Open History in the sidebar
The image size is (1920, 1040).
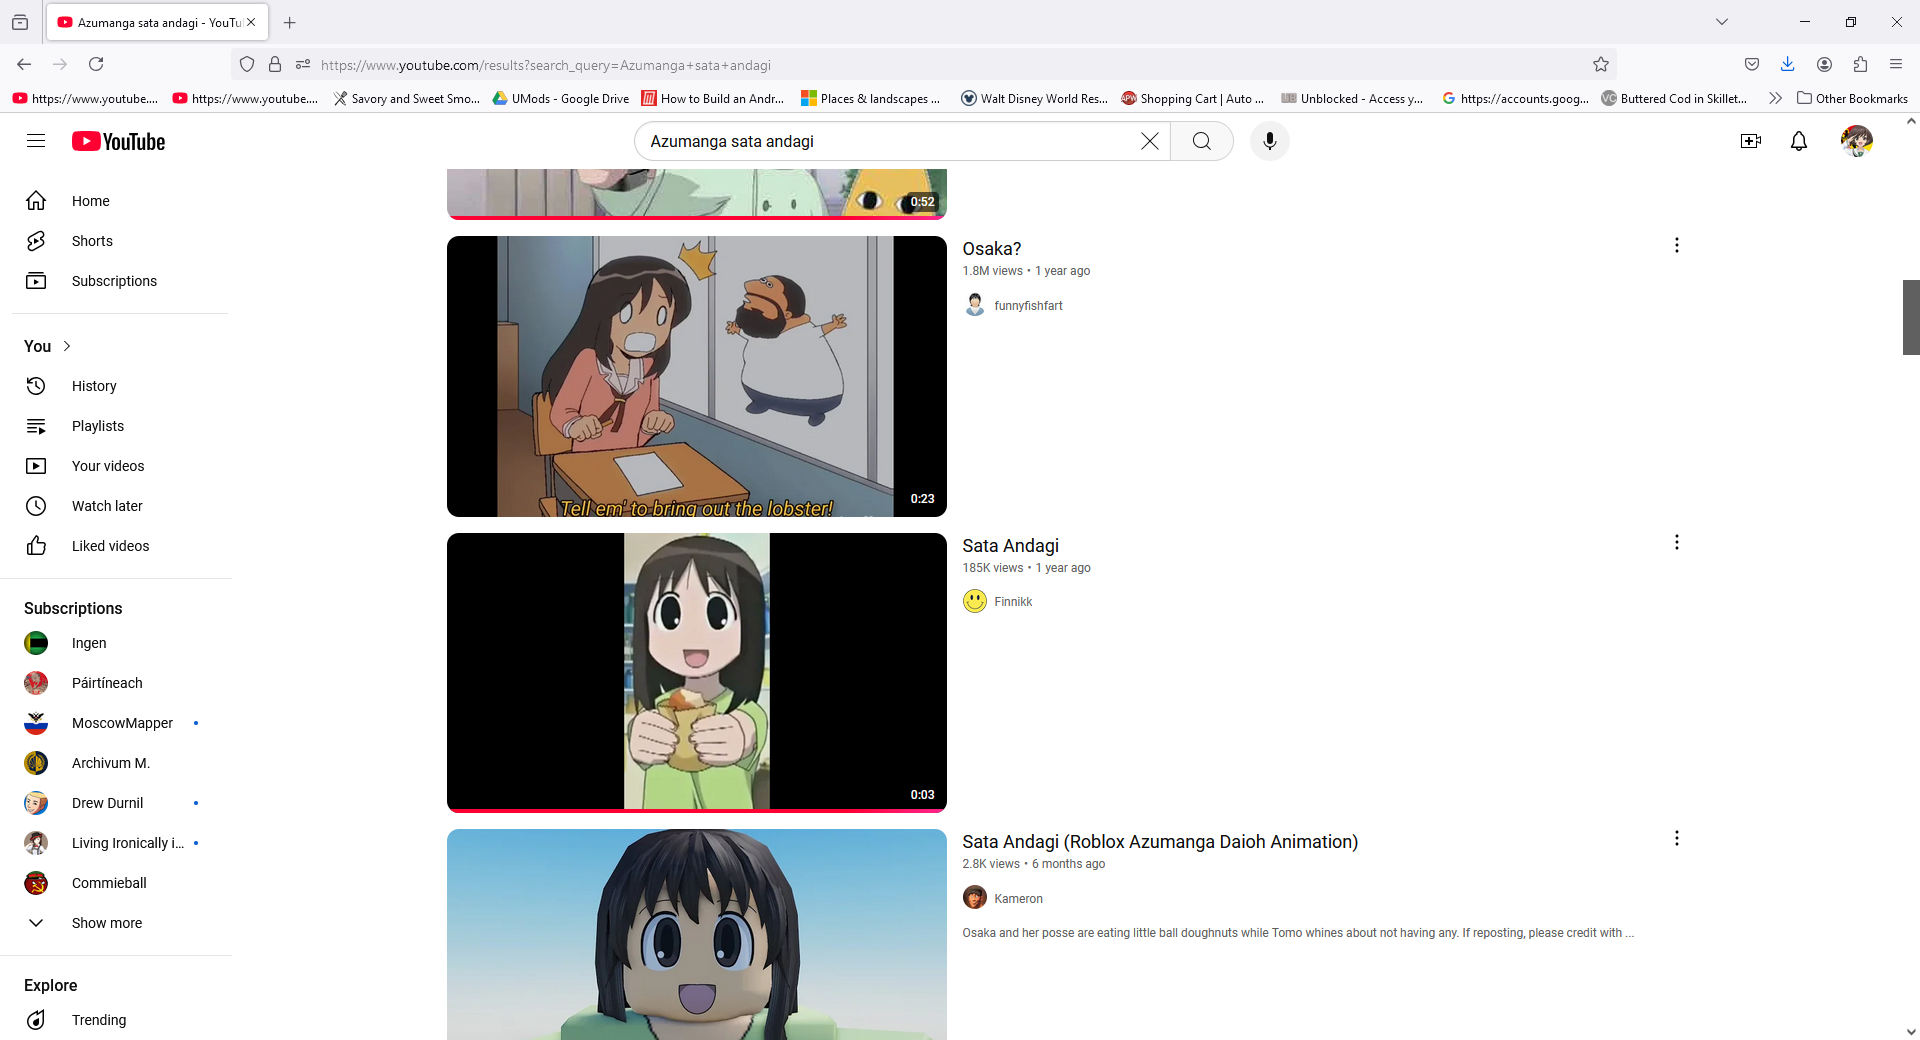coord(116,386)
